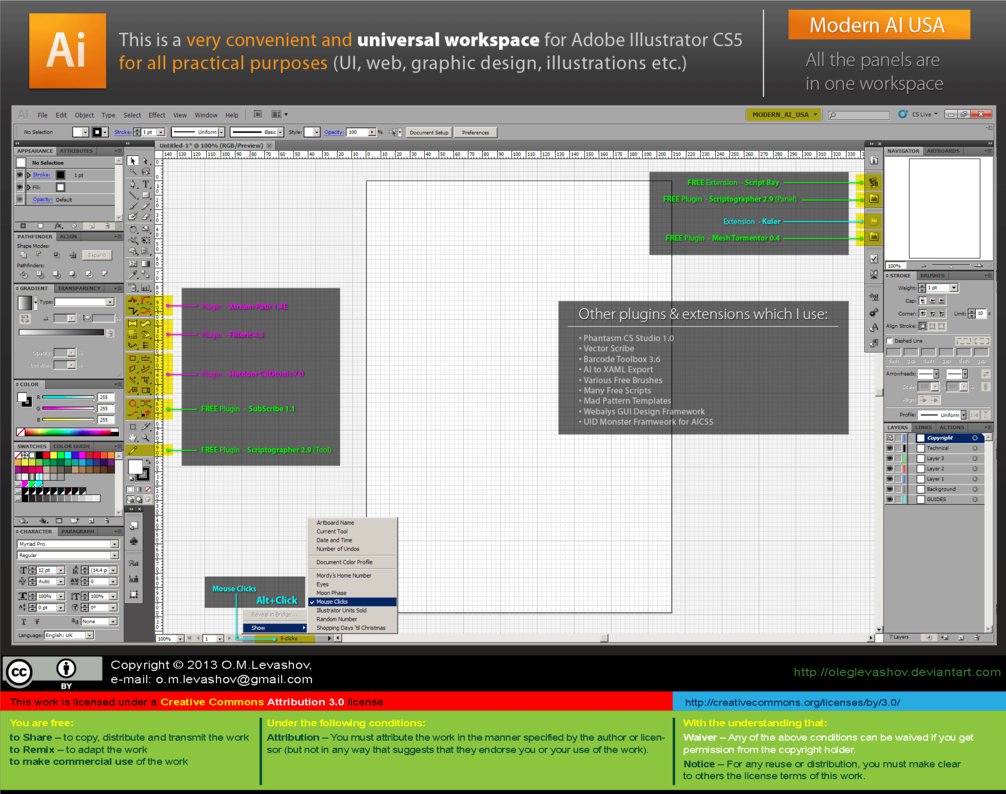1006x794 pixels.
Task: Select the Scriptographer pencil tool
Action: [133, 450]
